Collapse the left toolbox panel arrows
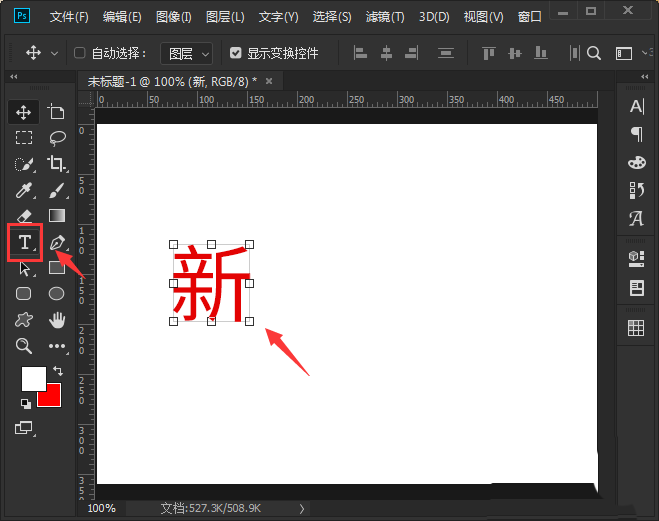The width and height of the screenshot is (659, 521). point(14,76)
